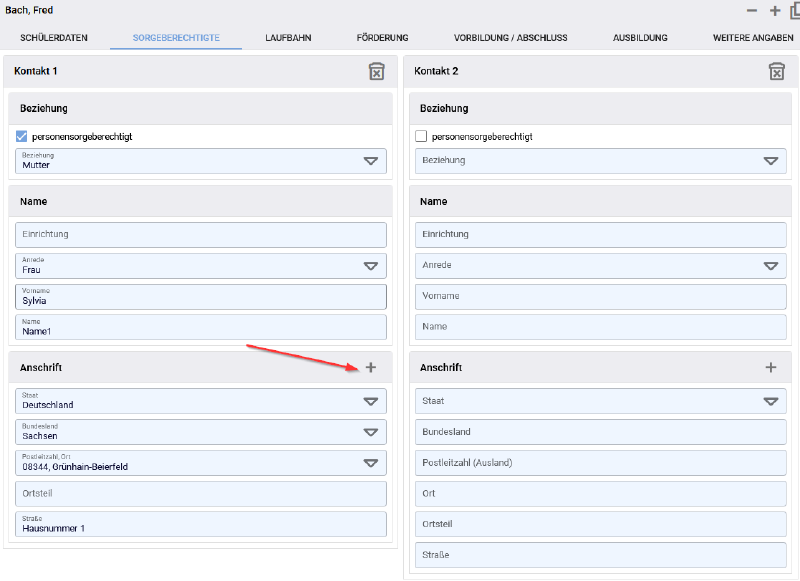
Task: Click the minus icon in top title bar
Action: coord(752,10)
